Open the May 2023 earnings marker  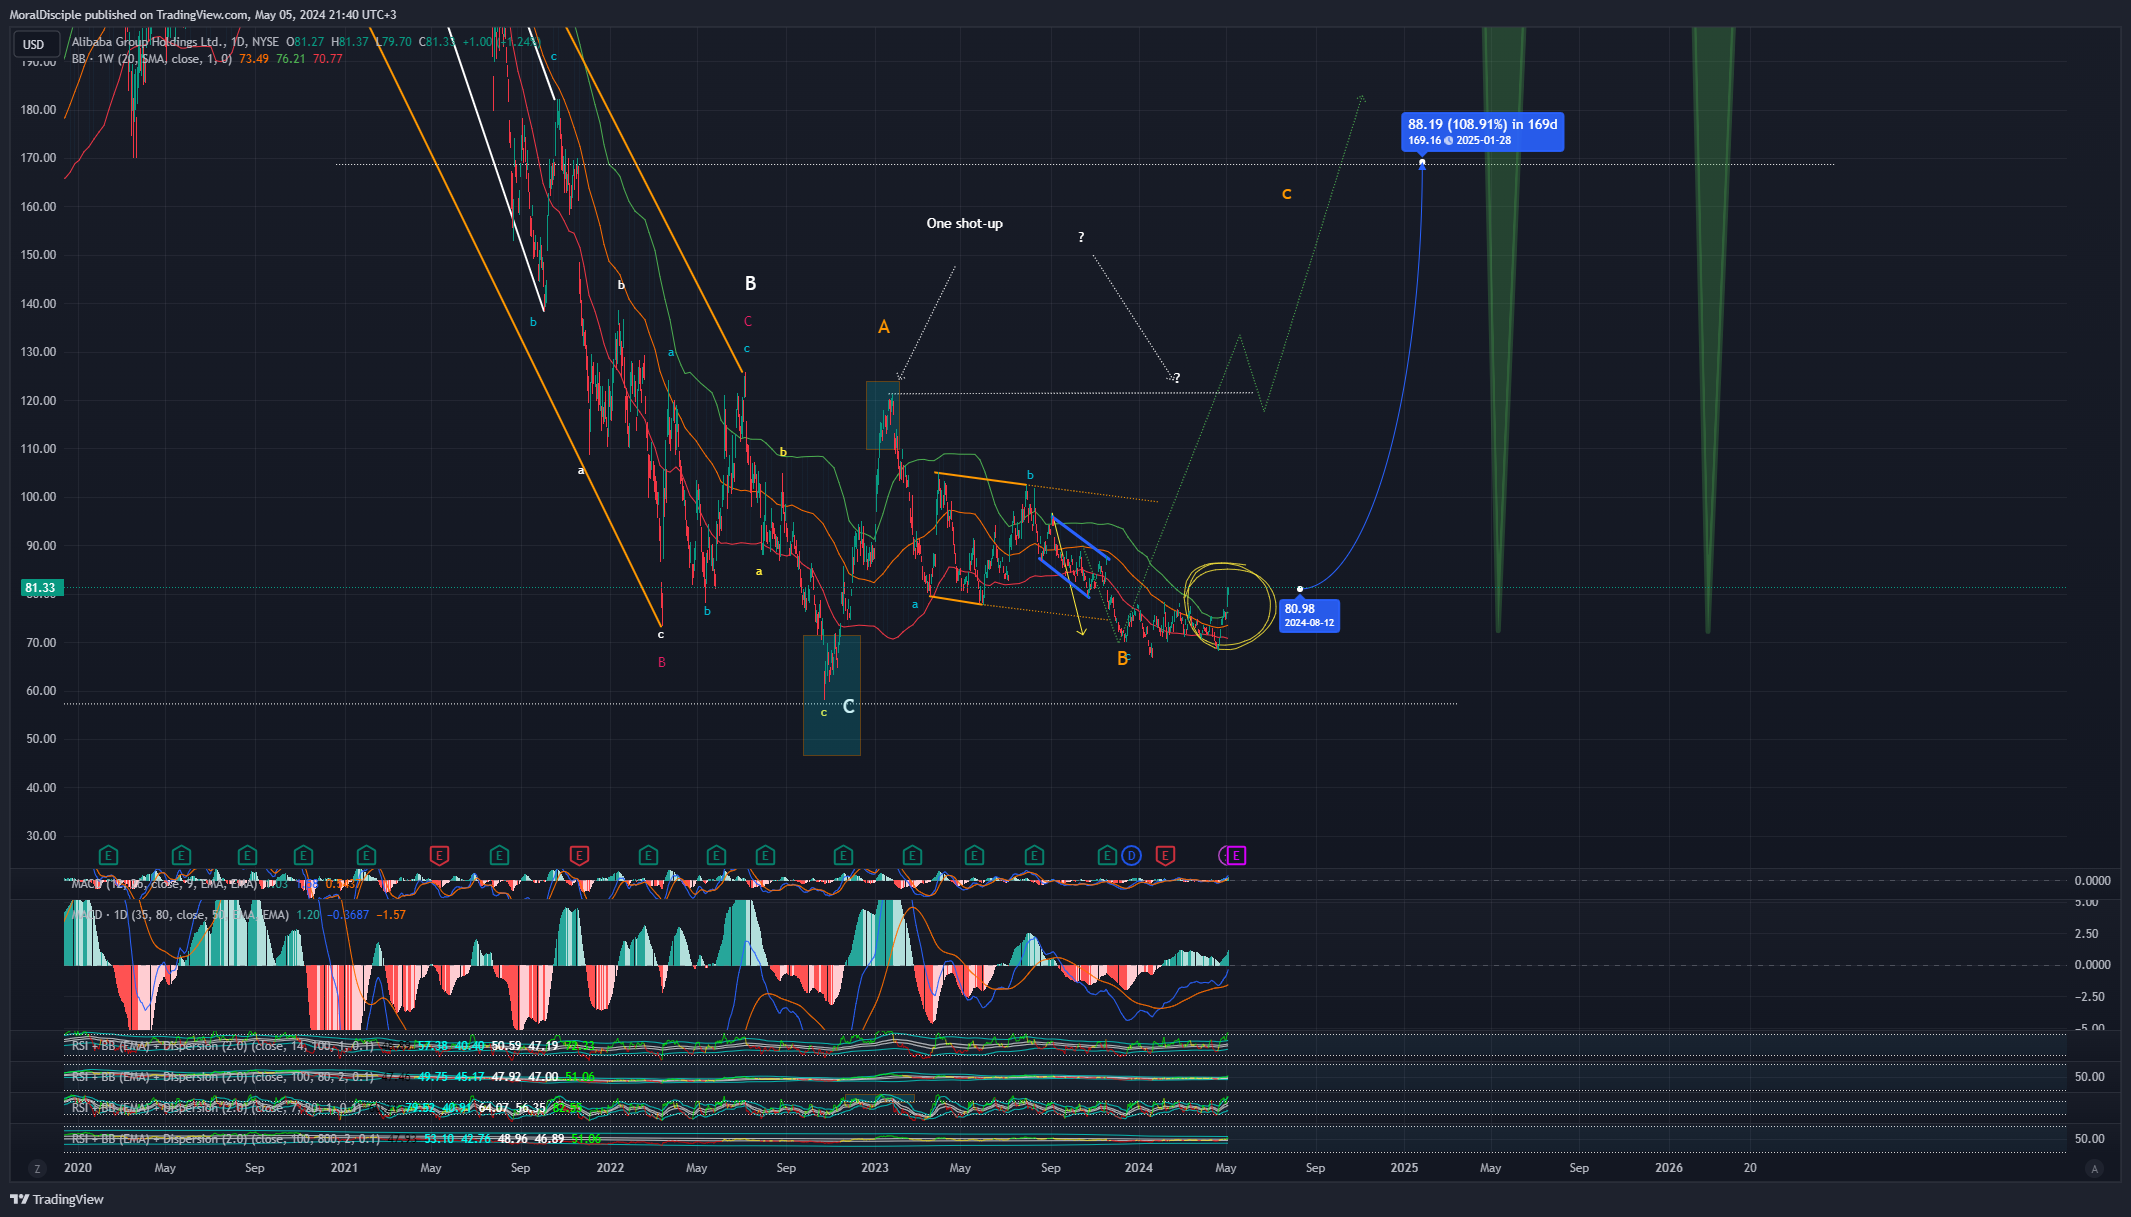[974, 855]
